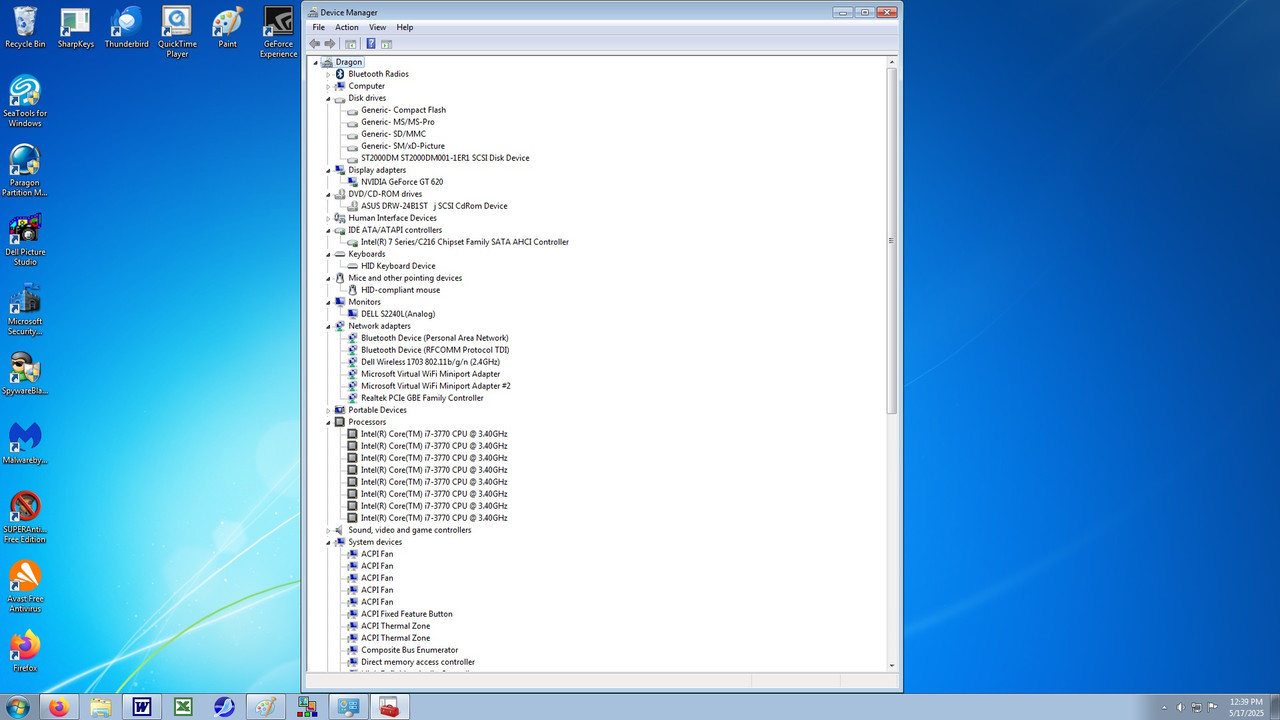Image resolution: width=1280 pixels, height=720 pixels.
Task: Open Help via the blue question-mark toolbar icon
Action: [371, 44]
